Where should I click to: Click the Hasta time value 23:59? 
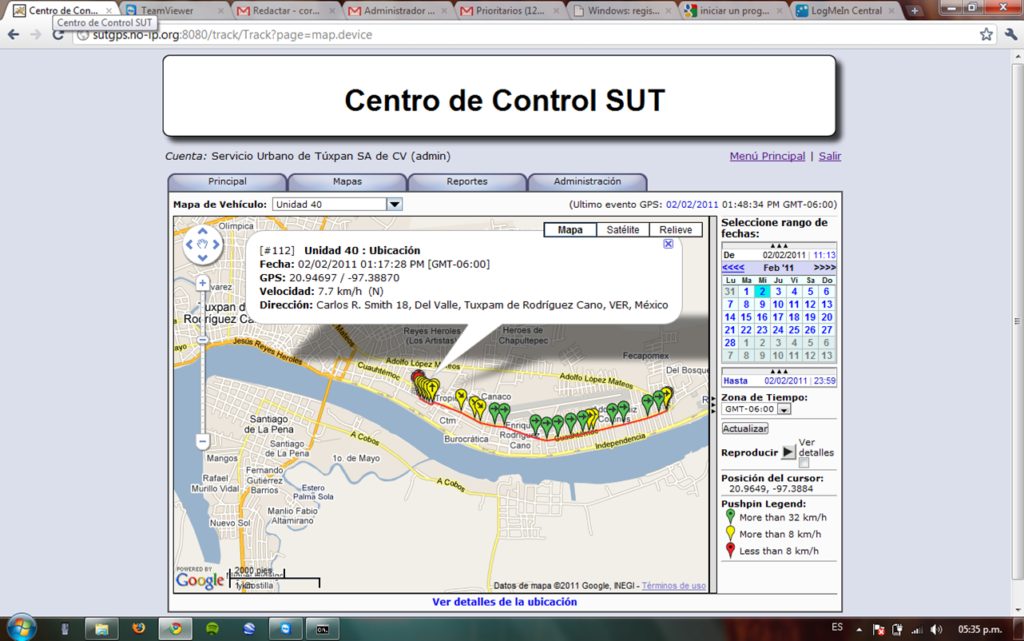(824, 381)
